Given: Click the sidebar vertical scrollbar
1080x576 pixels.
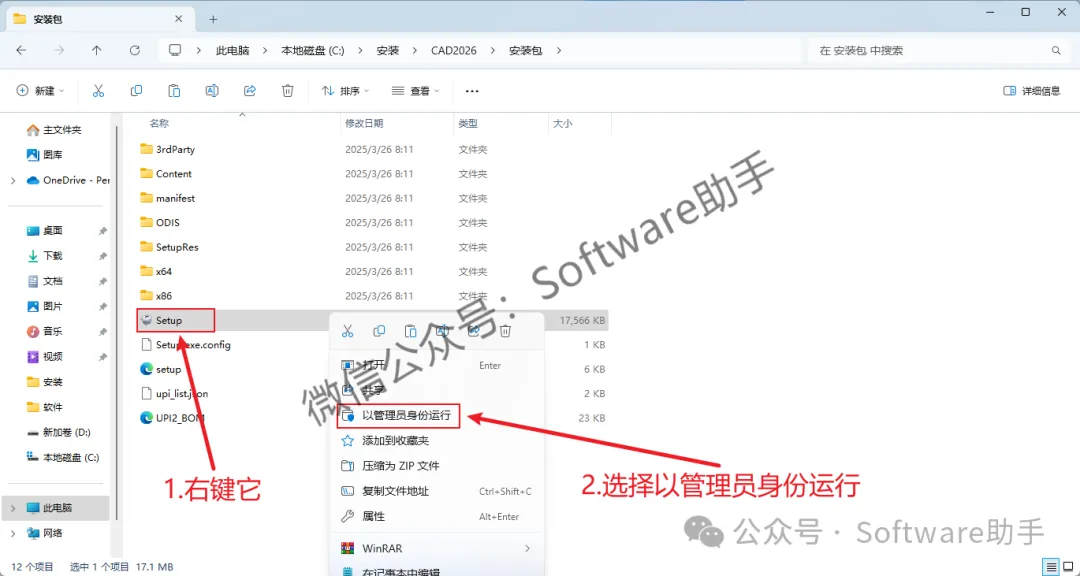Looking at the screenshot, I should pyautogui.click(x=118, y=324).
